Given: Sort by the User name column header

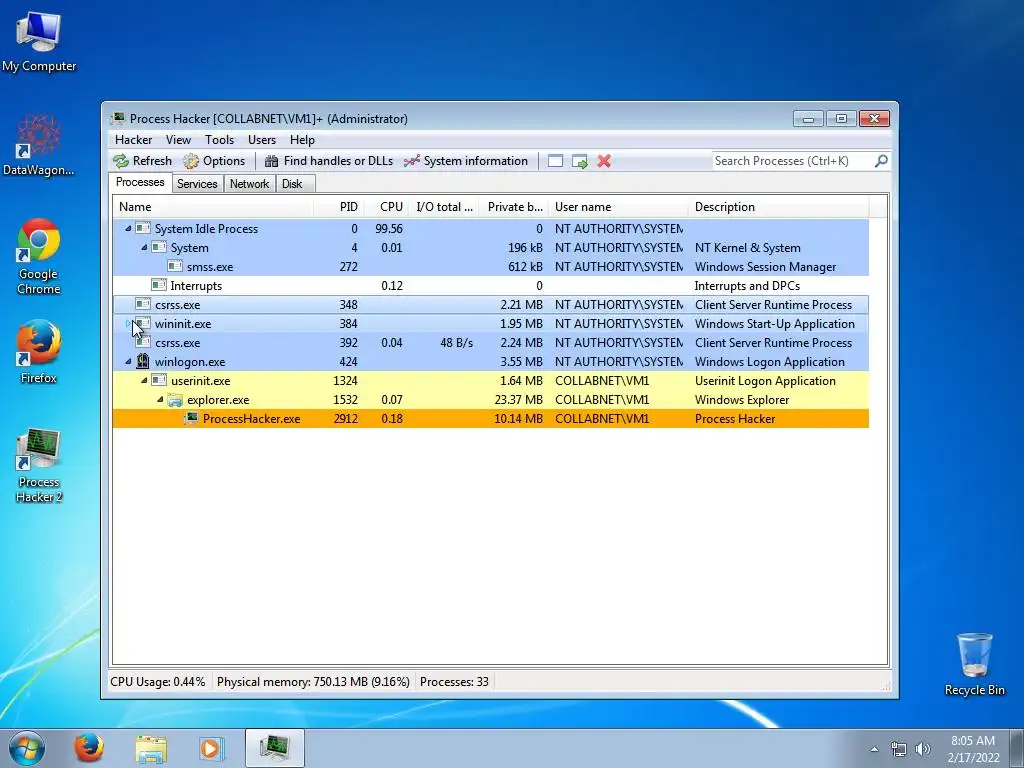Looking at the screenshot, I should 618,206.
